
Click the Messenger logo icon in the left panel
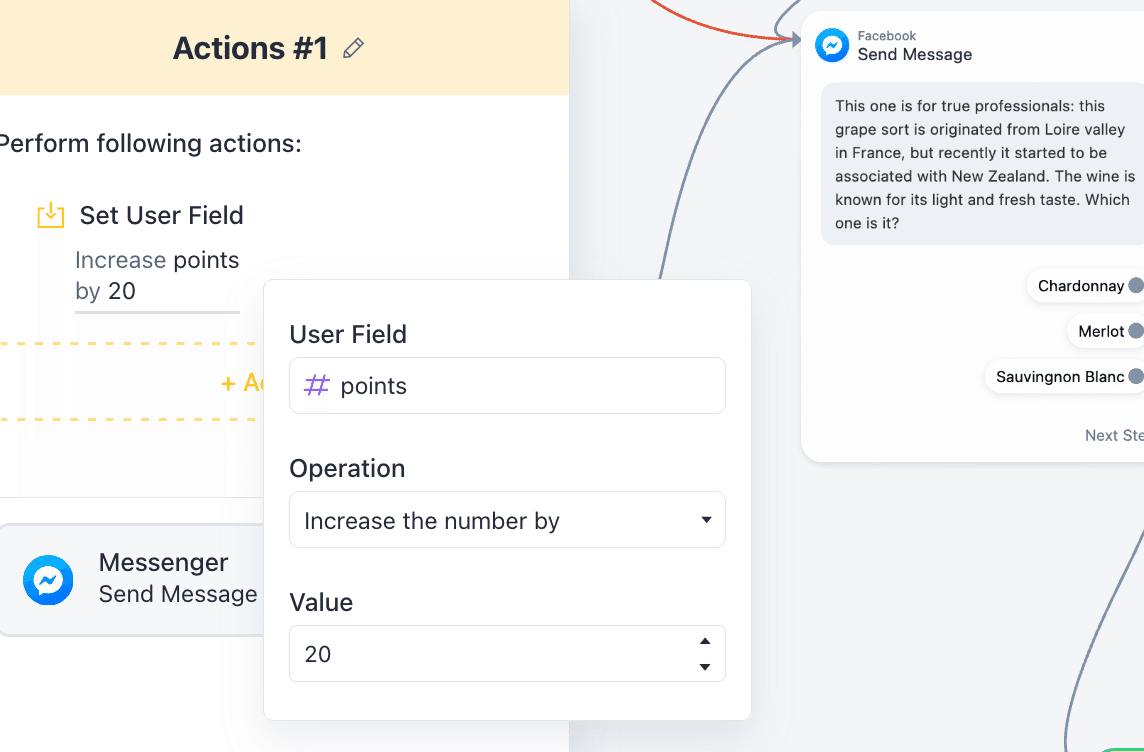click(48, 580)
